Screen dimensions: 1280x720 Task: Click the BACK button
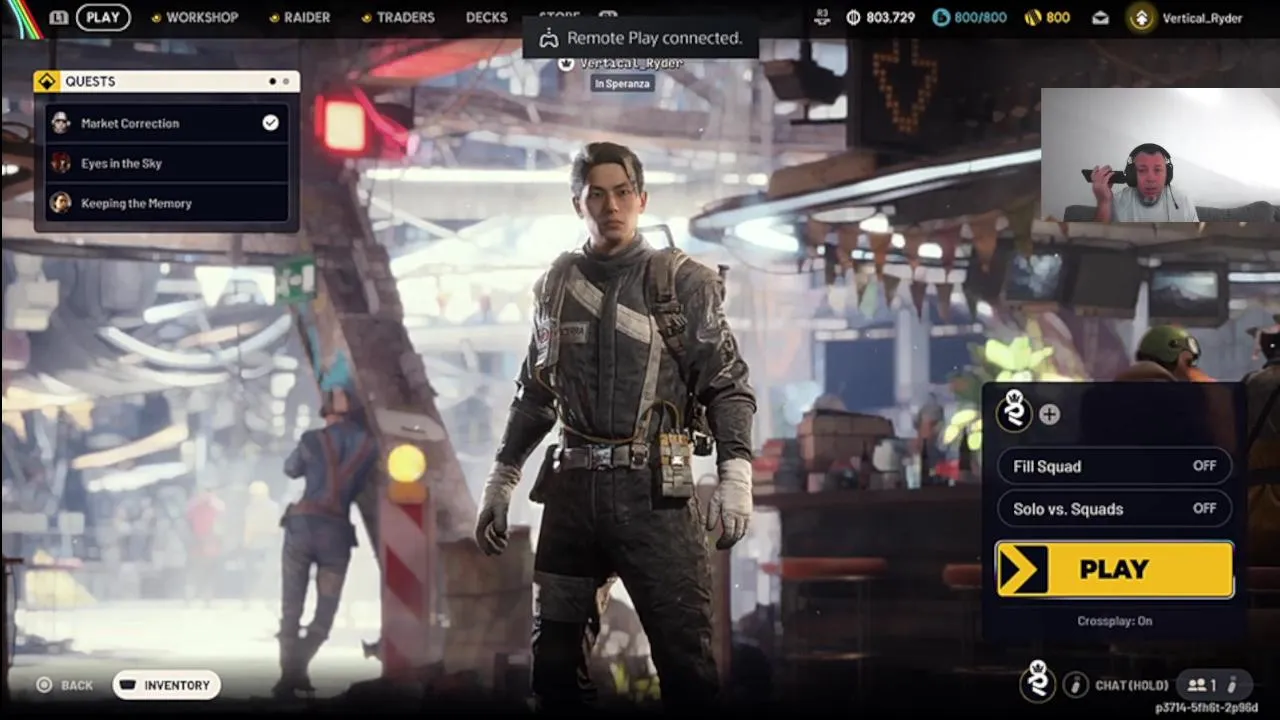[65, 685]
